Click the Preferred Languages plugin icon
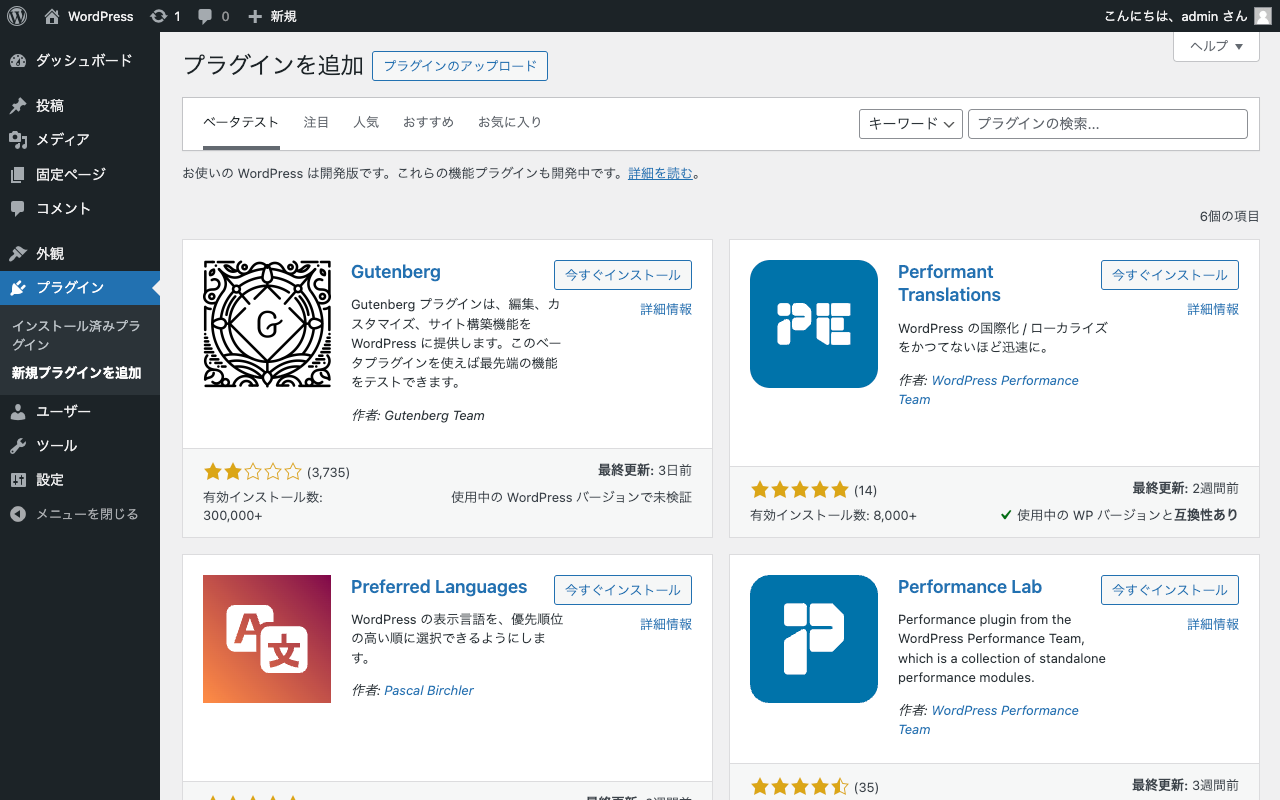Viewport: 1280px width, 800px height. tap(267, 639)
